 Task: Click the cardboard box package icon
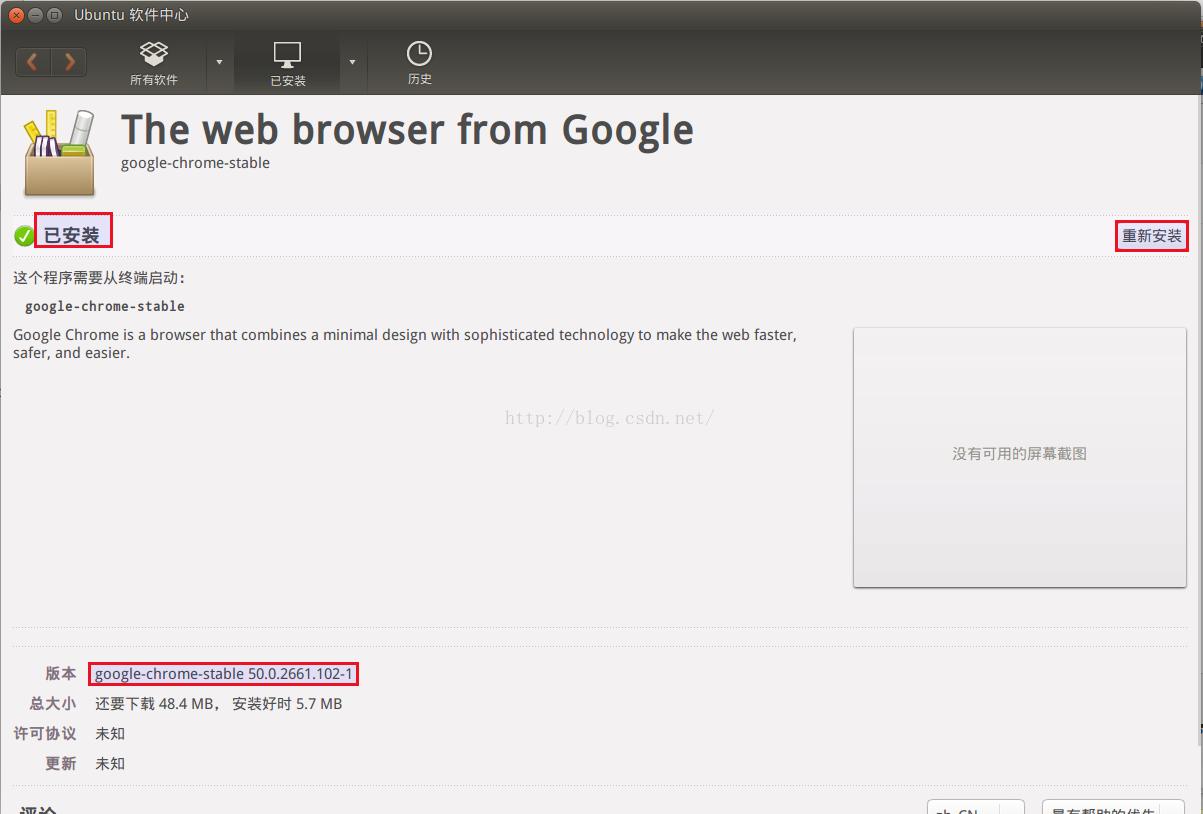(59, 153)
